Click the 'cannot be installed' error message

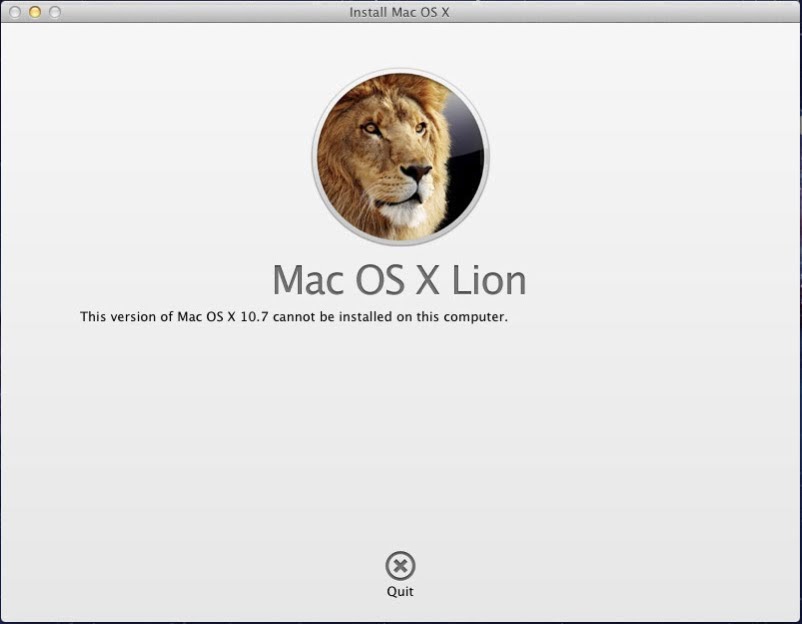(x=294, y=317)
